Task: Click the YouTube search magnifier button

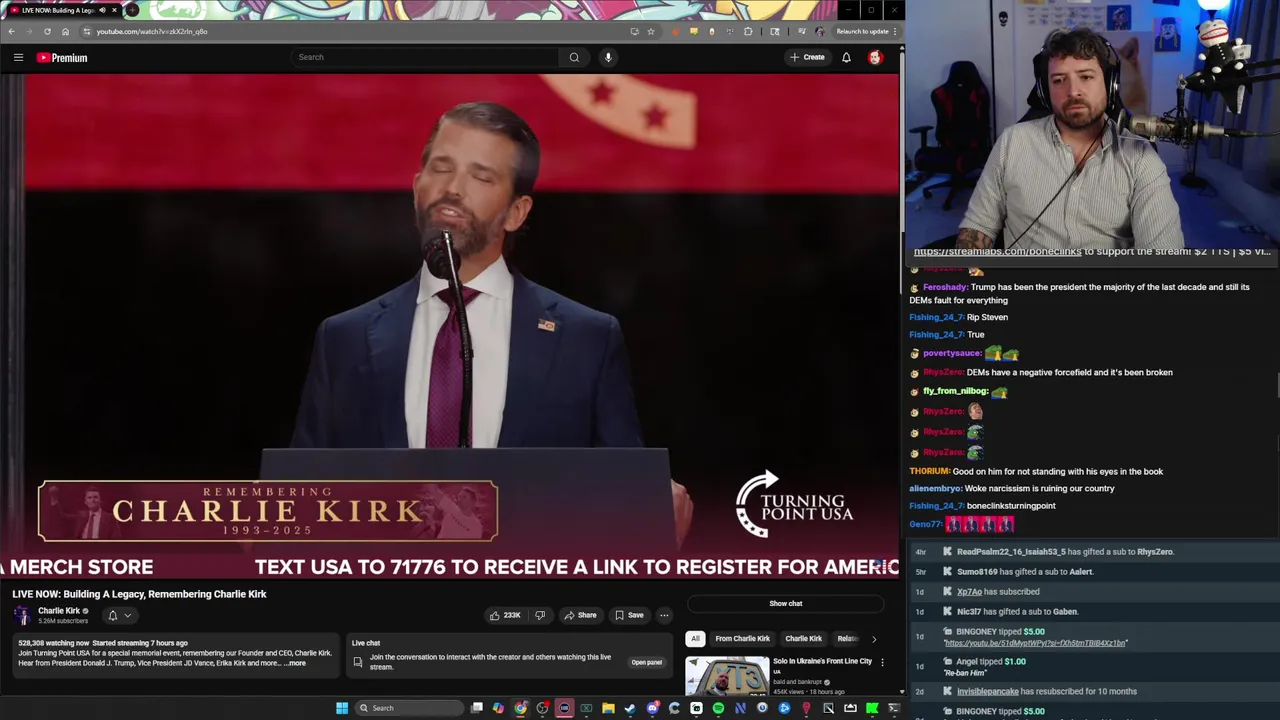Action: [574, 57]
